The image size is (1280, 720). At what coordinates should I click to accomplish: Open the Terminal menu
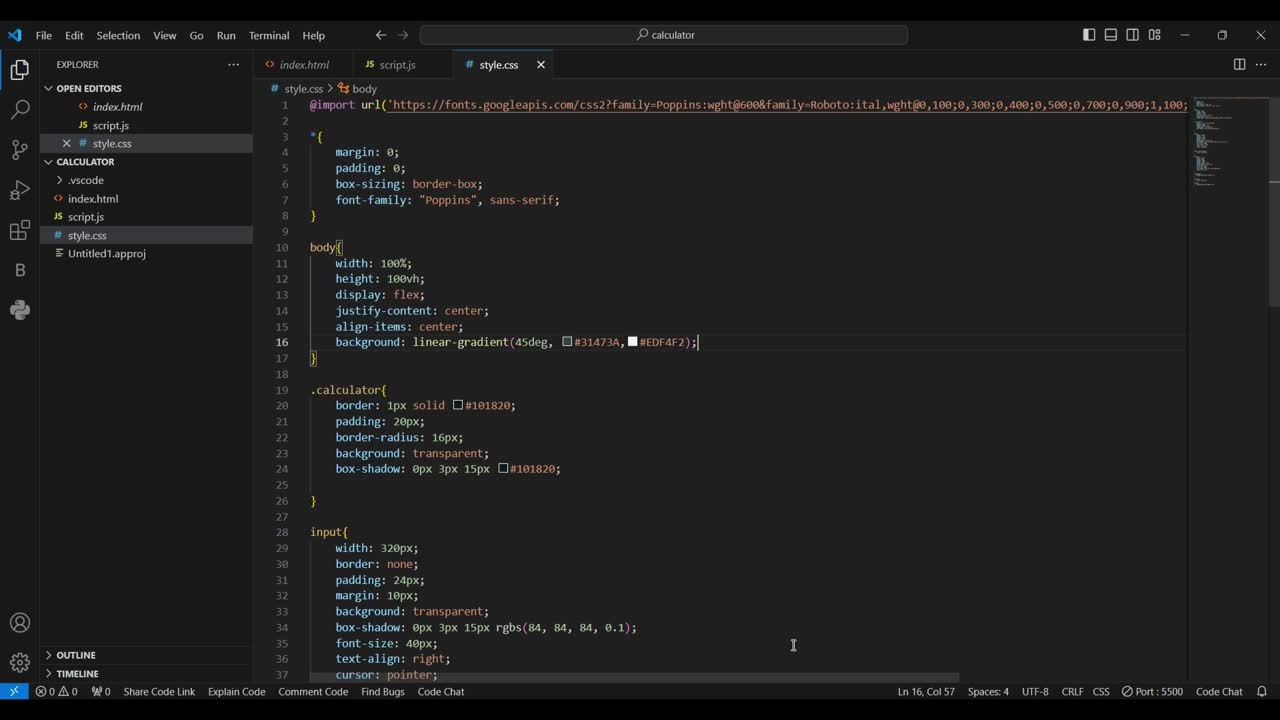269,35
